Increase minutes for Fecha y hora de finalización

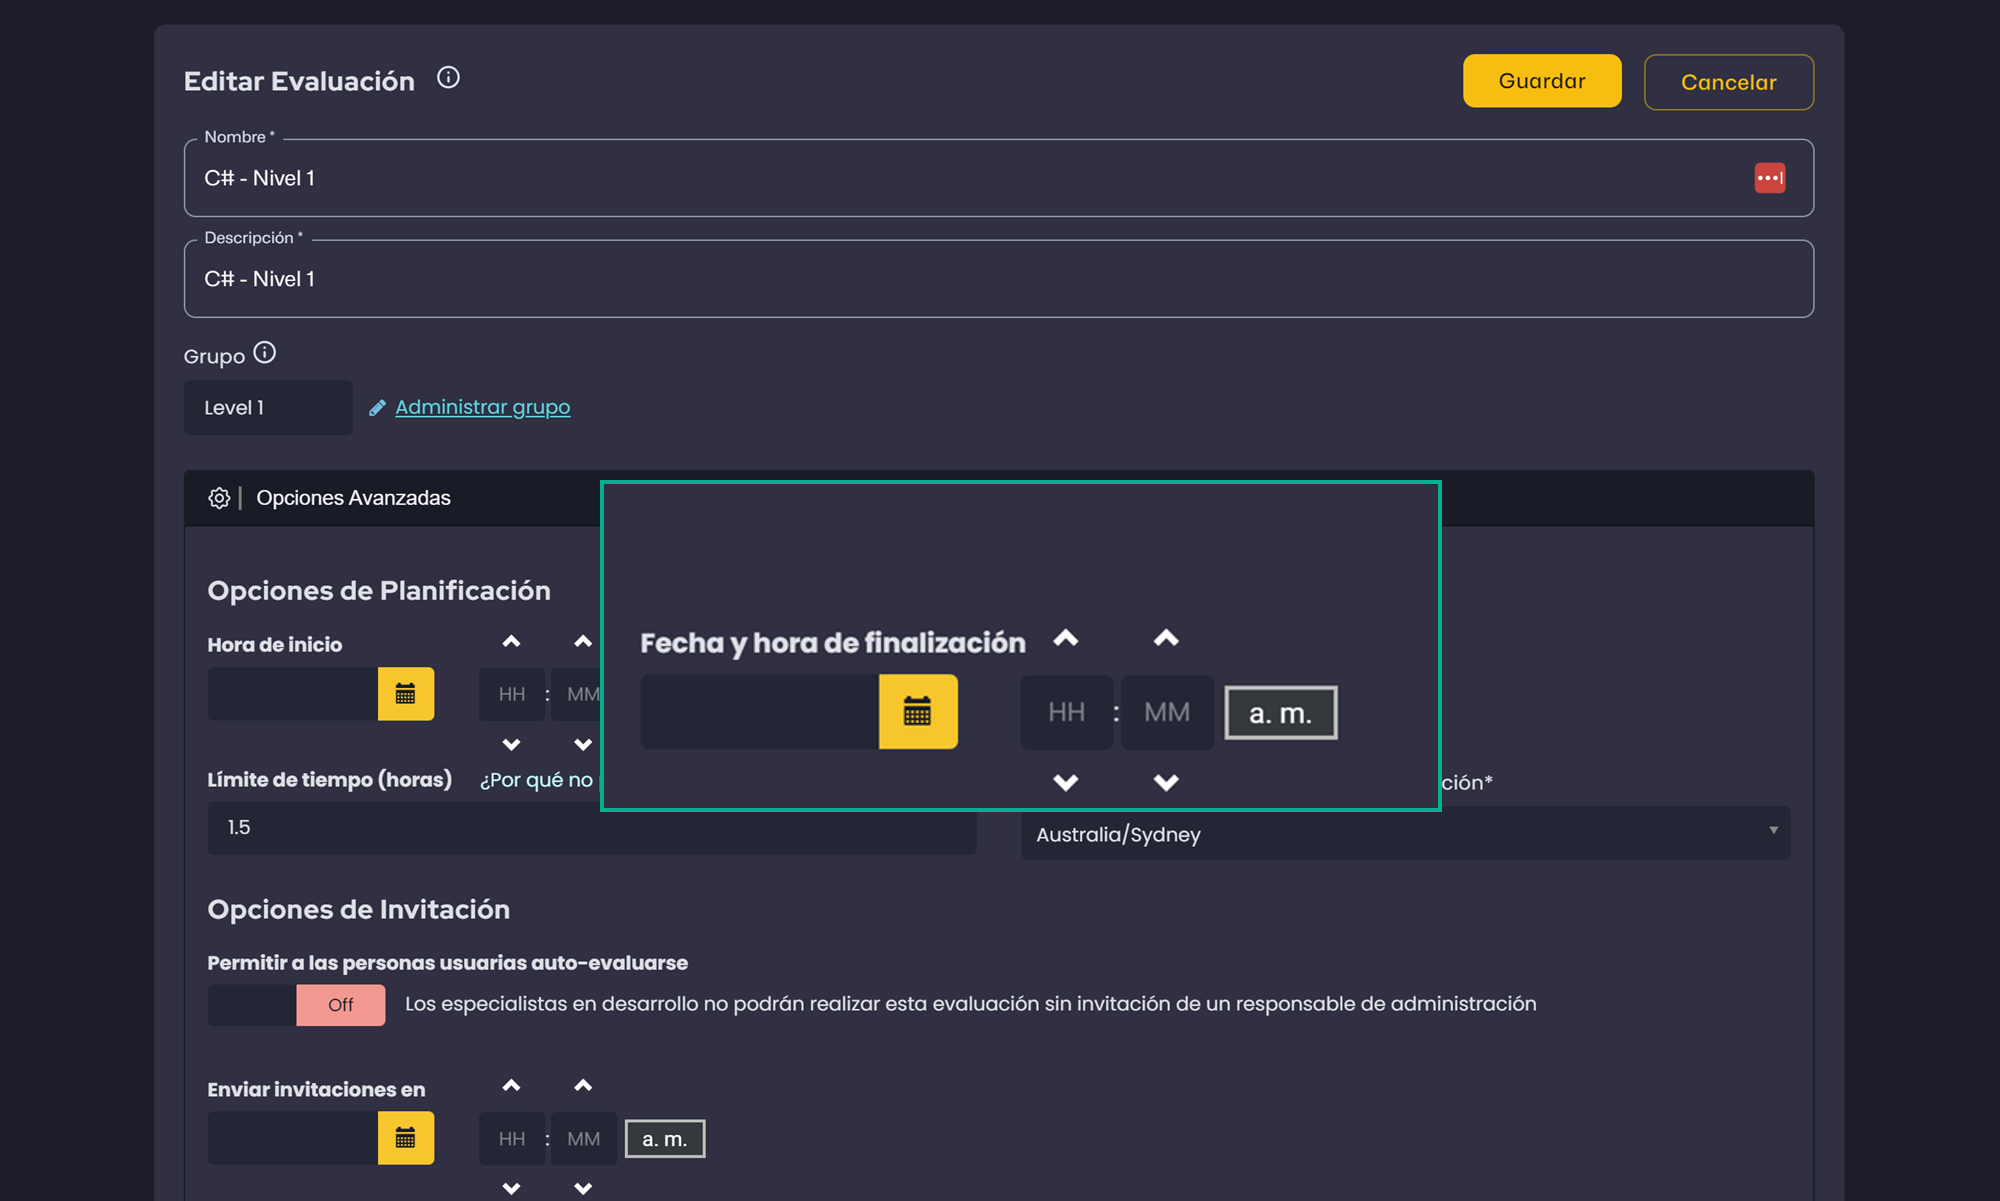click(x=1166, y=638)
